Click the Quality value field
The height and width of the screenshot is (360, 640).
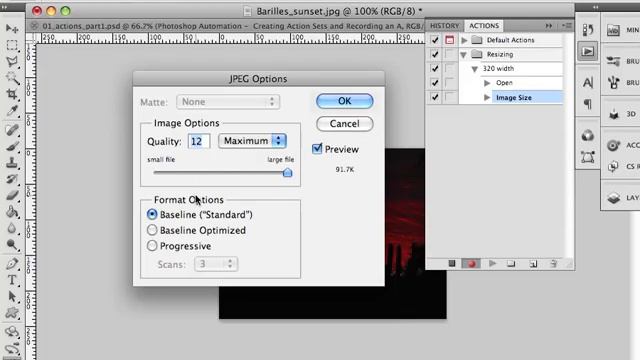tap(199, 141)
